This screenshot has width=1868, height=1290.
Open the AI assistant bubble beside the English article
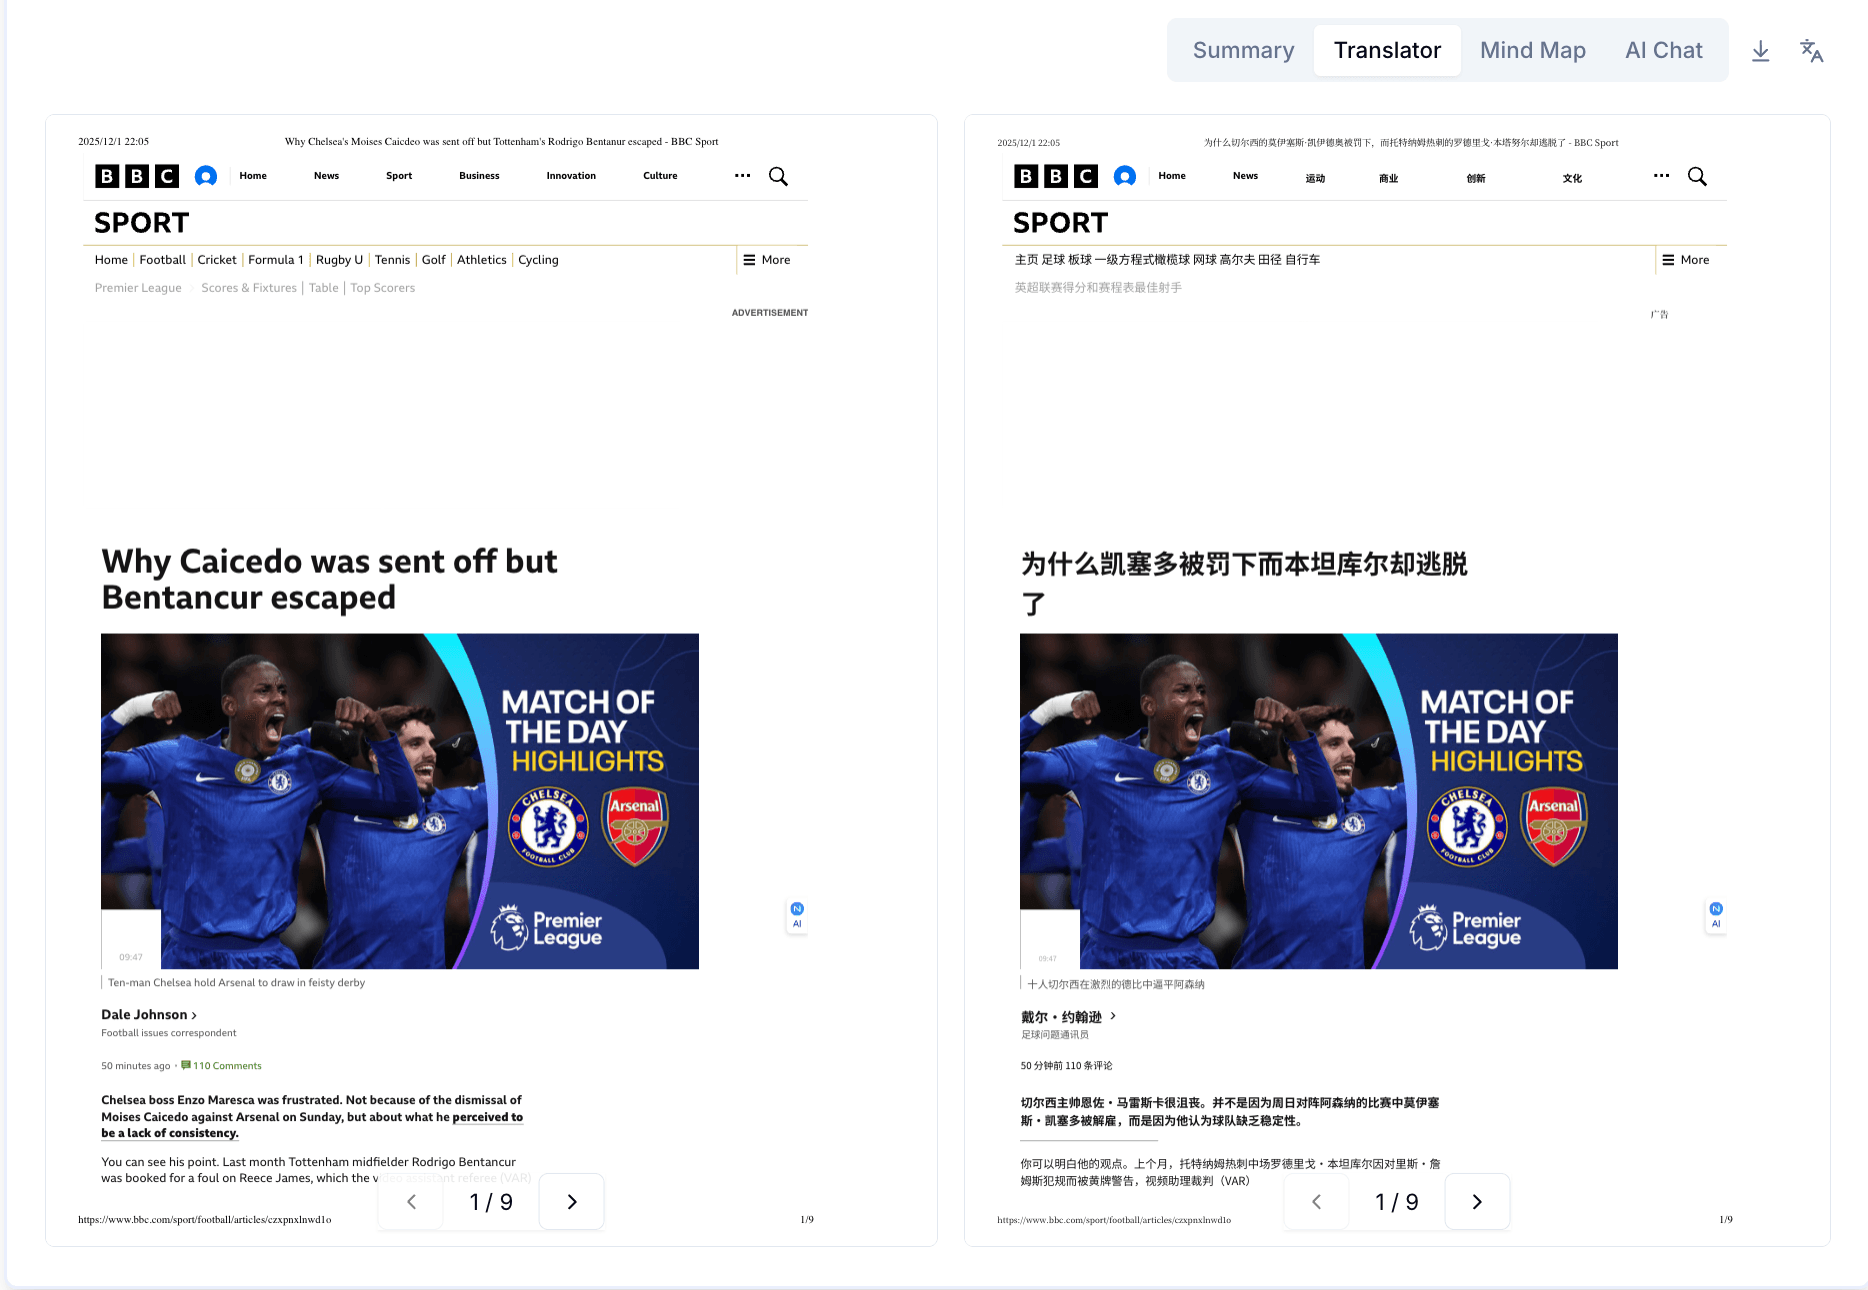[797, 915]
